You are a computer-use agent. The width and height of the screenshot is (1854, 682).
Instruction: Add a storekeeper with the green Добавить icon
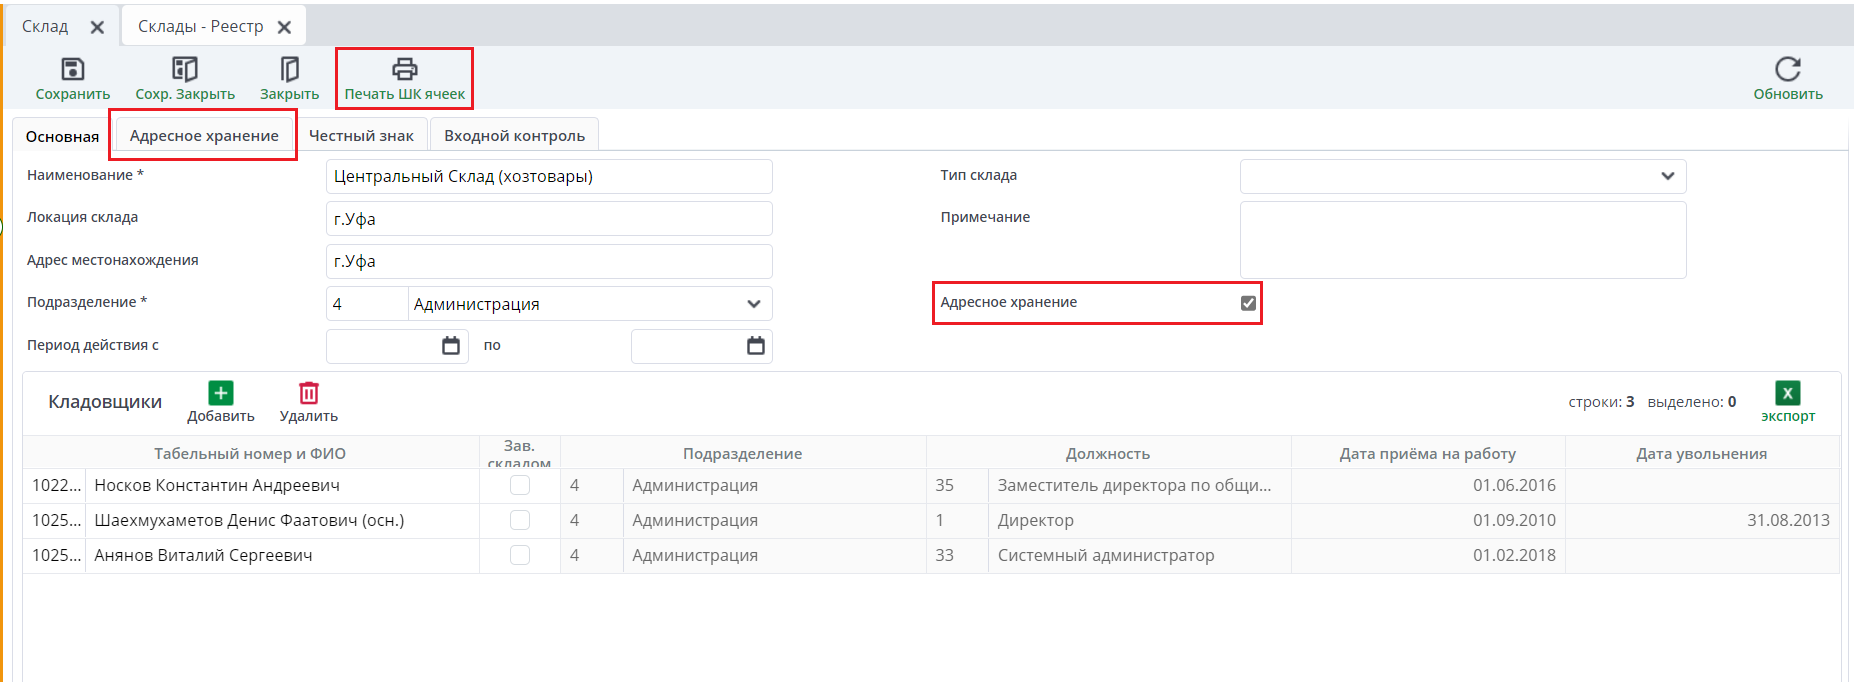[x=221, y=393]
